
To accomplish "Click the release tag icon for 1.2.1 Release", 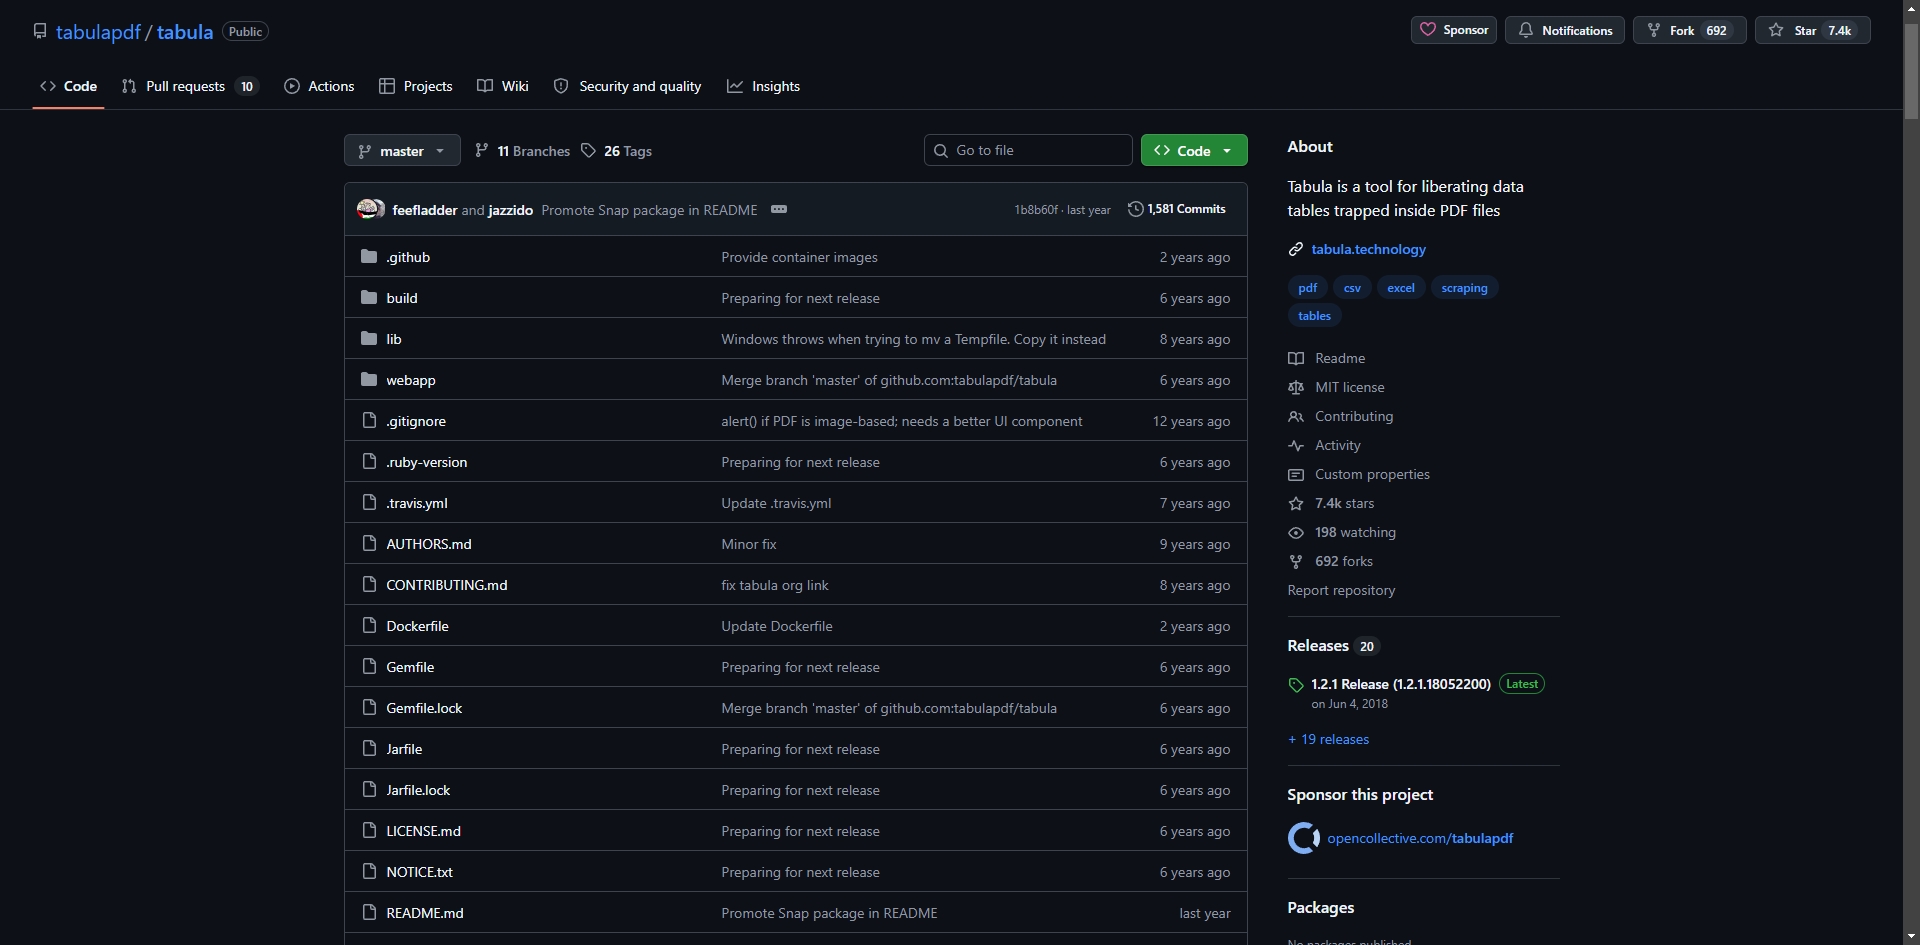I will [x=1296, y=685].
